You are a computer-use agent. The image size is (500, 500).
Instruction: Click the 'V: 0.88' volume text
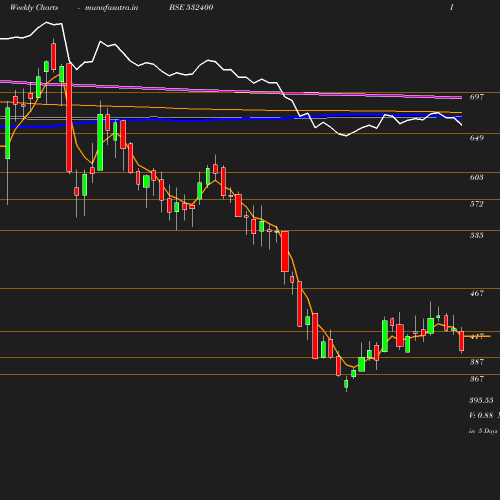pos(481,415)
